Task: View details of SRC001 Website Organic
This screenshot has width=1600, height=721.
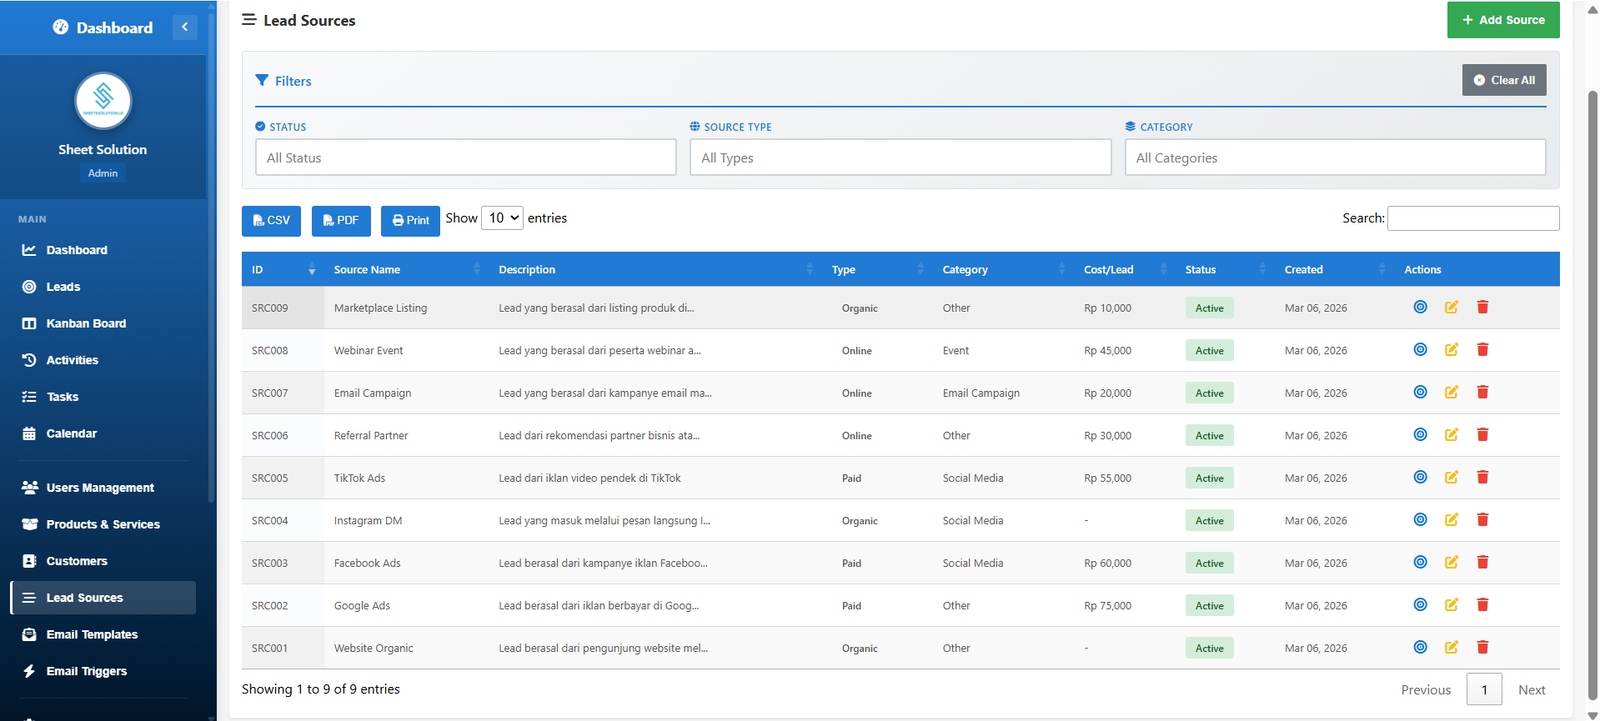Action: [x=1420, y=647]
